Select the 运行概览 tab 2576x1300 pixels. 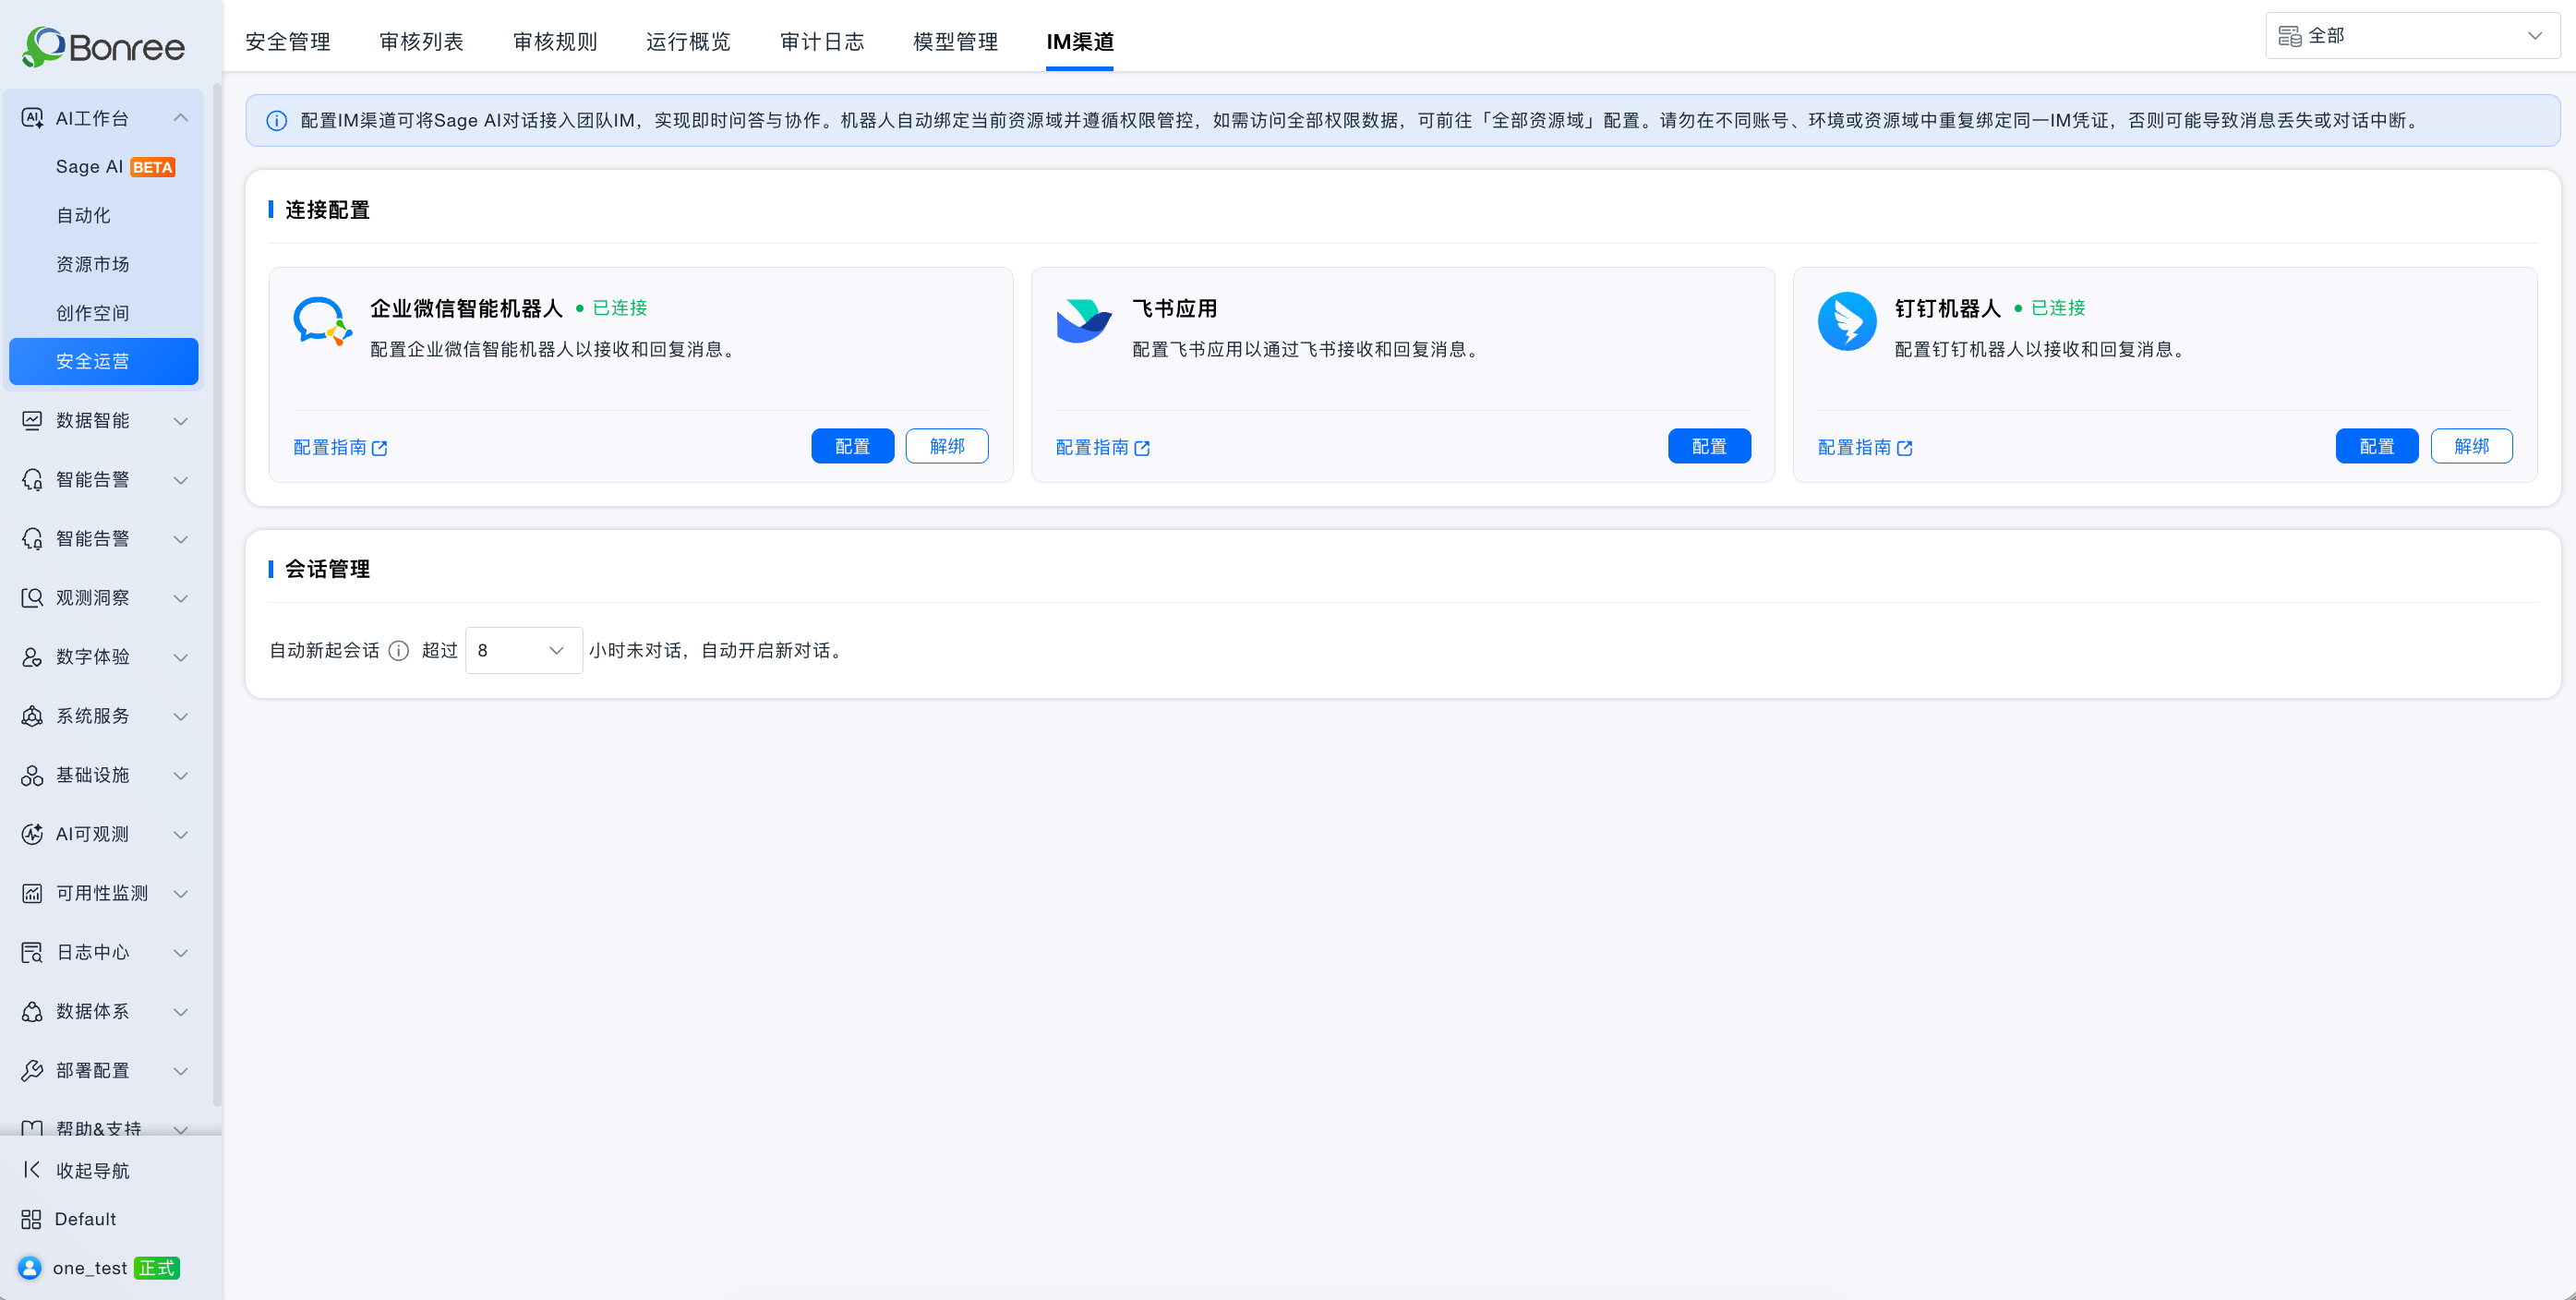[x=689, y=42]
